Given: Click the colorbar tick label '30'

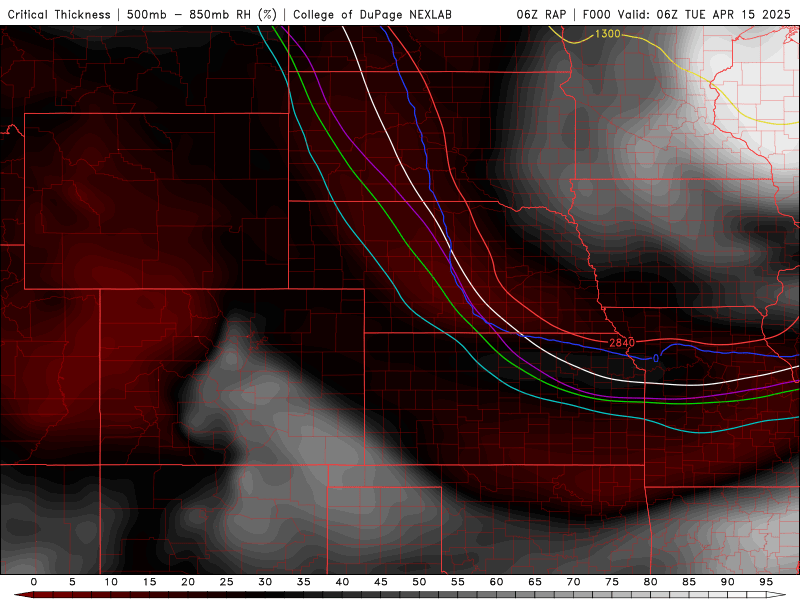Looking at the screenshot, I should pyautogui.click(x=265, y=582).
